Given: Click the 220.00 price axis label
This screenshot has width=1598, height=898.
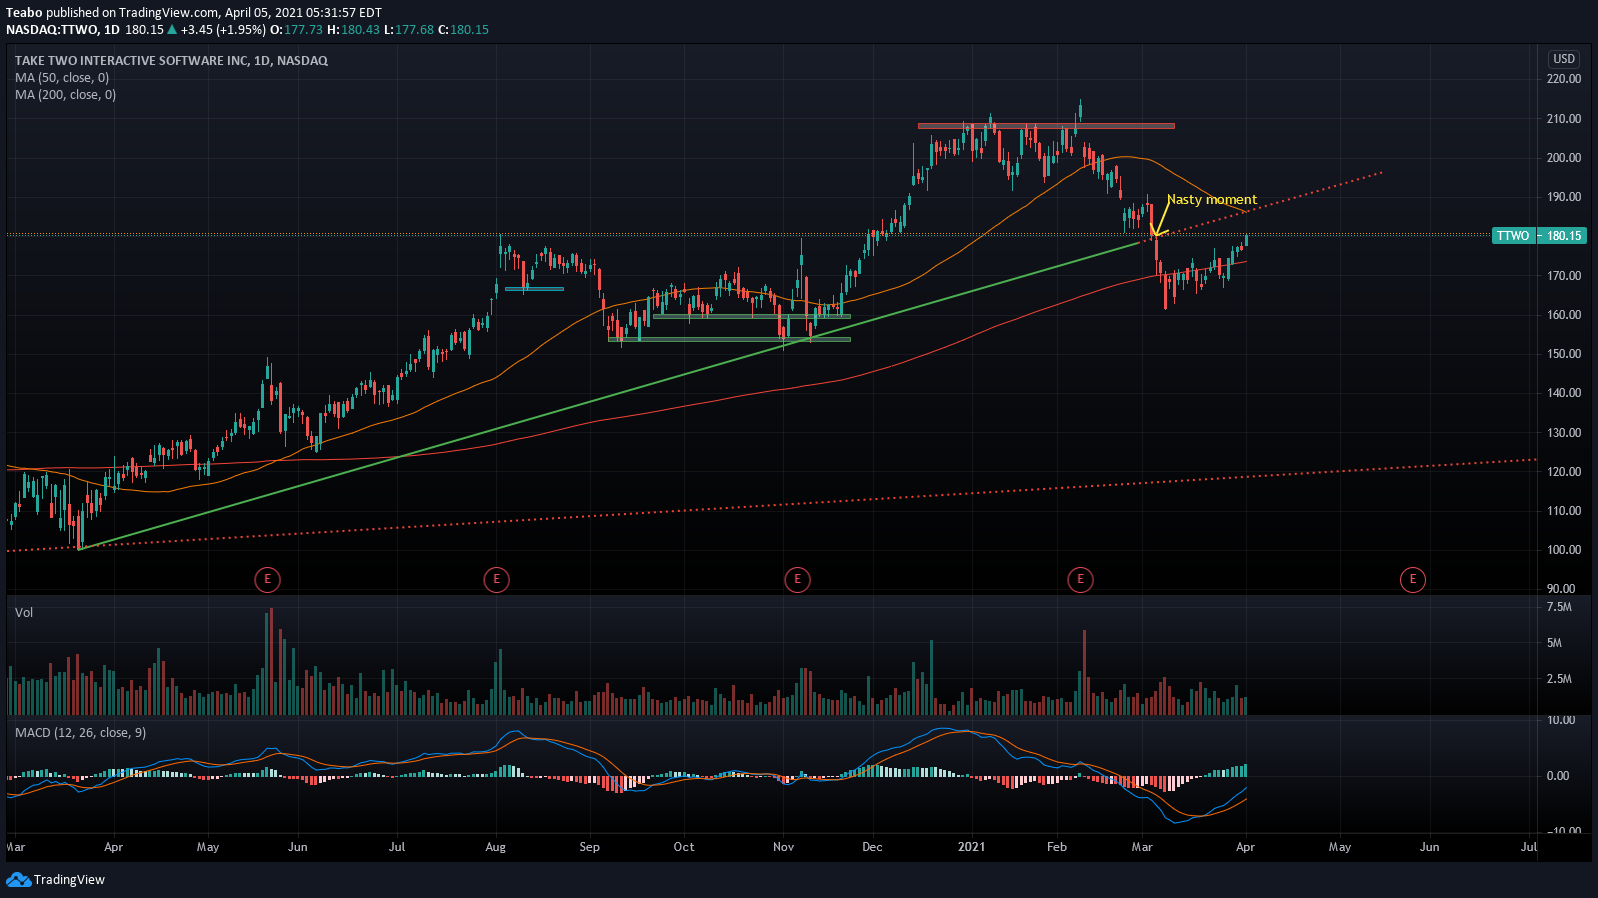Looking at the screenshot, I should coord(1564,79).
